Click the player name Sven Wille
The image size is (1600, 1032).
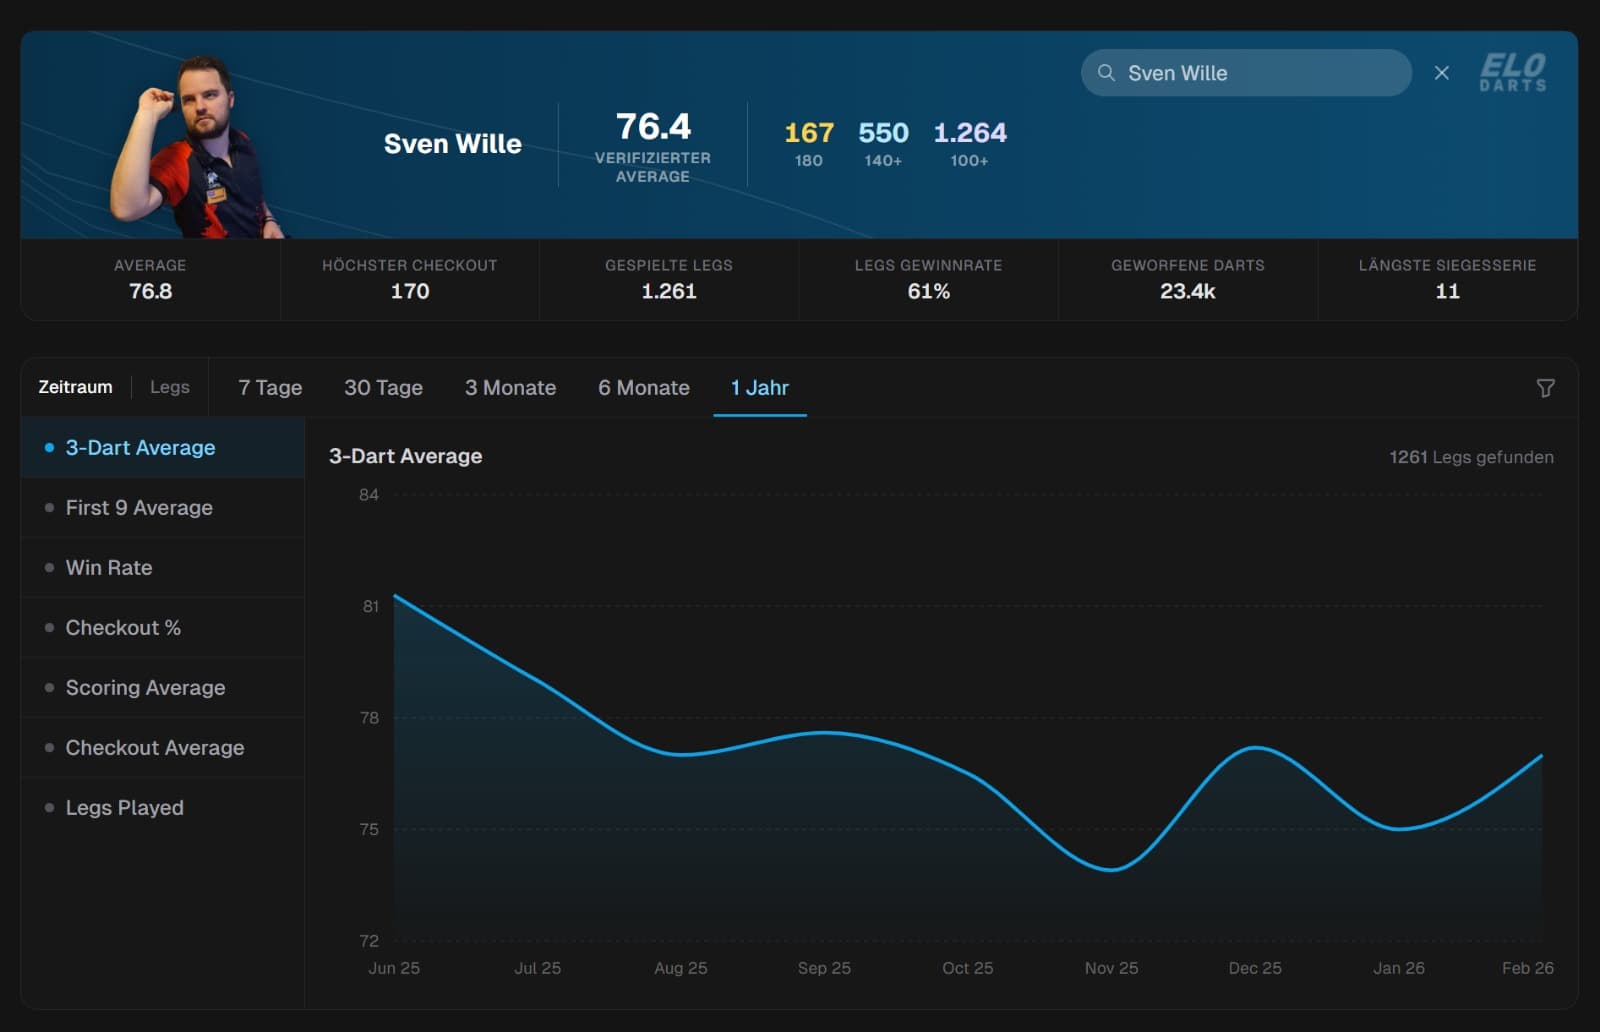coord(452,143)
